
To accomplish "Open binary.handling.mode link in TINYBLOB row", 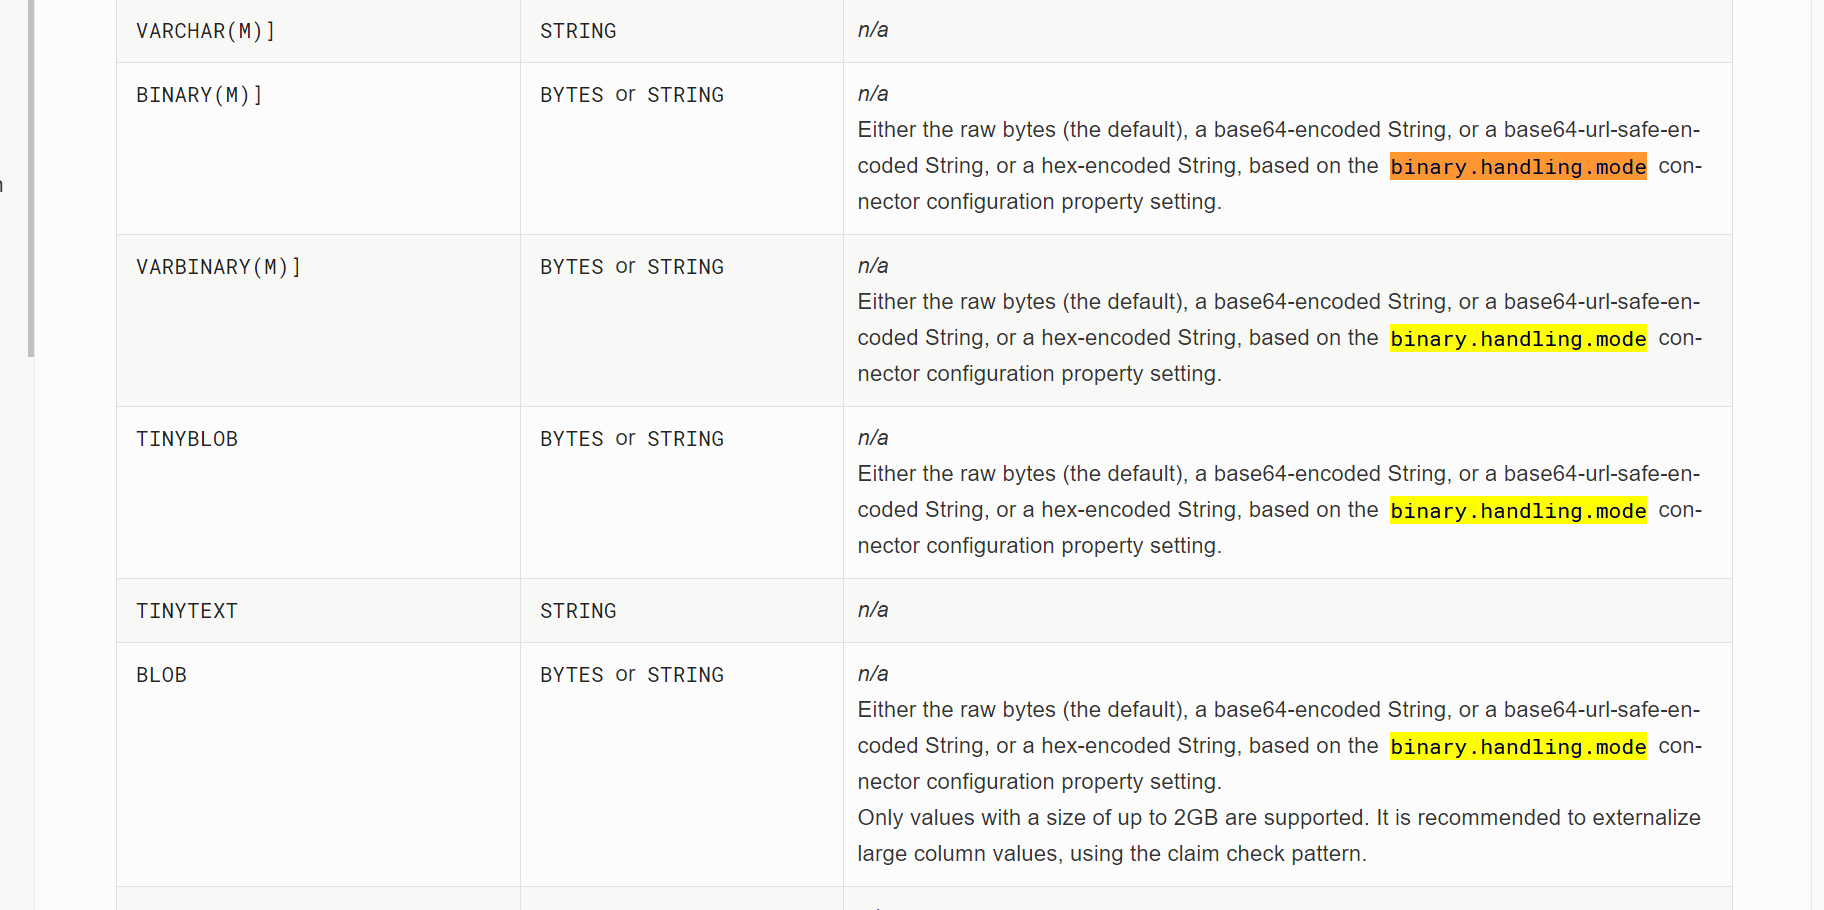I will [1518, 511].
